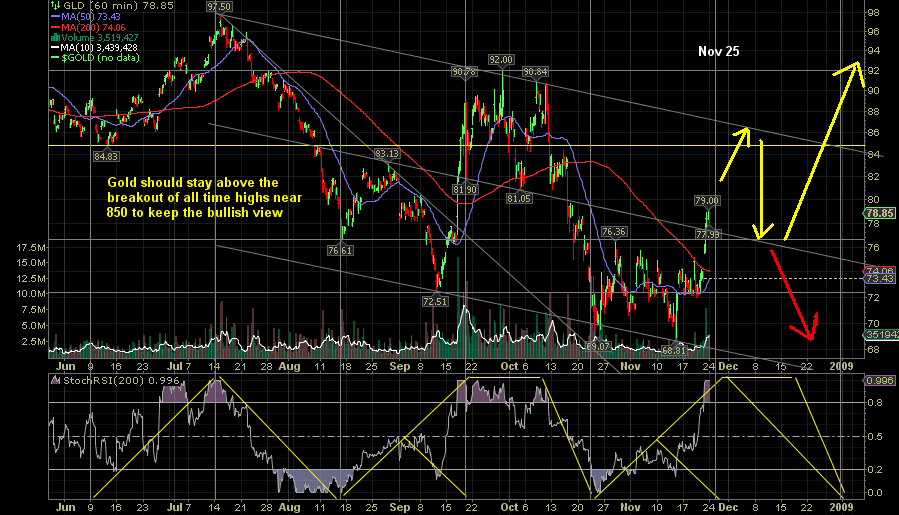
Task: Click the 77.93 price label
Action: click(x=708, y=234)
